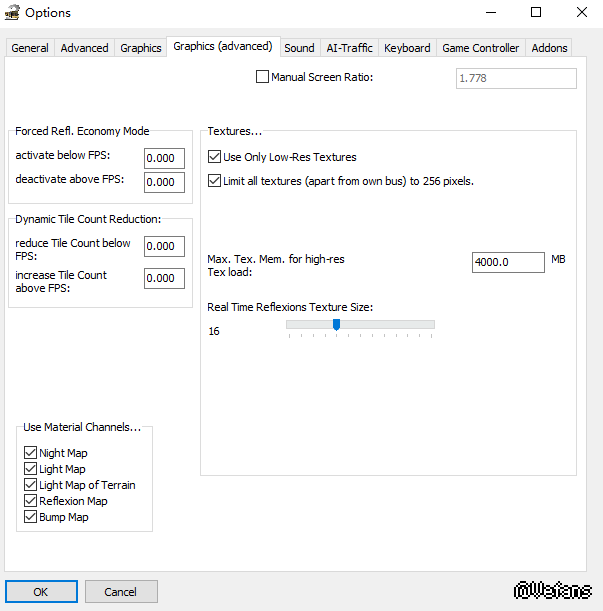
Task: Toggle the Light Map checkbox
Action: tap(30, 469)
